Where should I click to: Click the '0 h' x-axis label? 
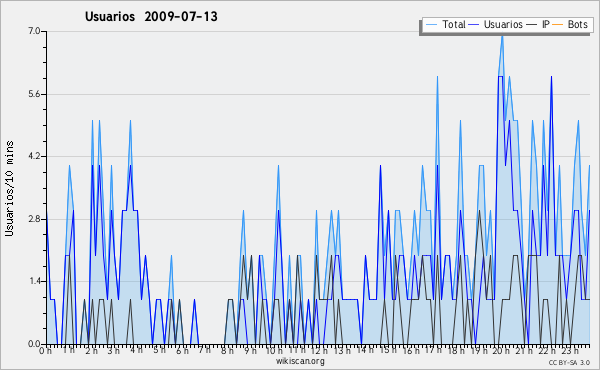point(46,350)
